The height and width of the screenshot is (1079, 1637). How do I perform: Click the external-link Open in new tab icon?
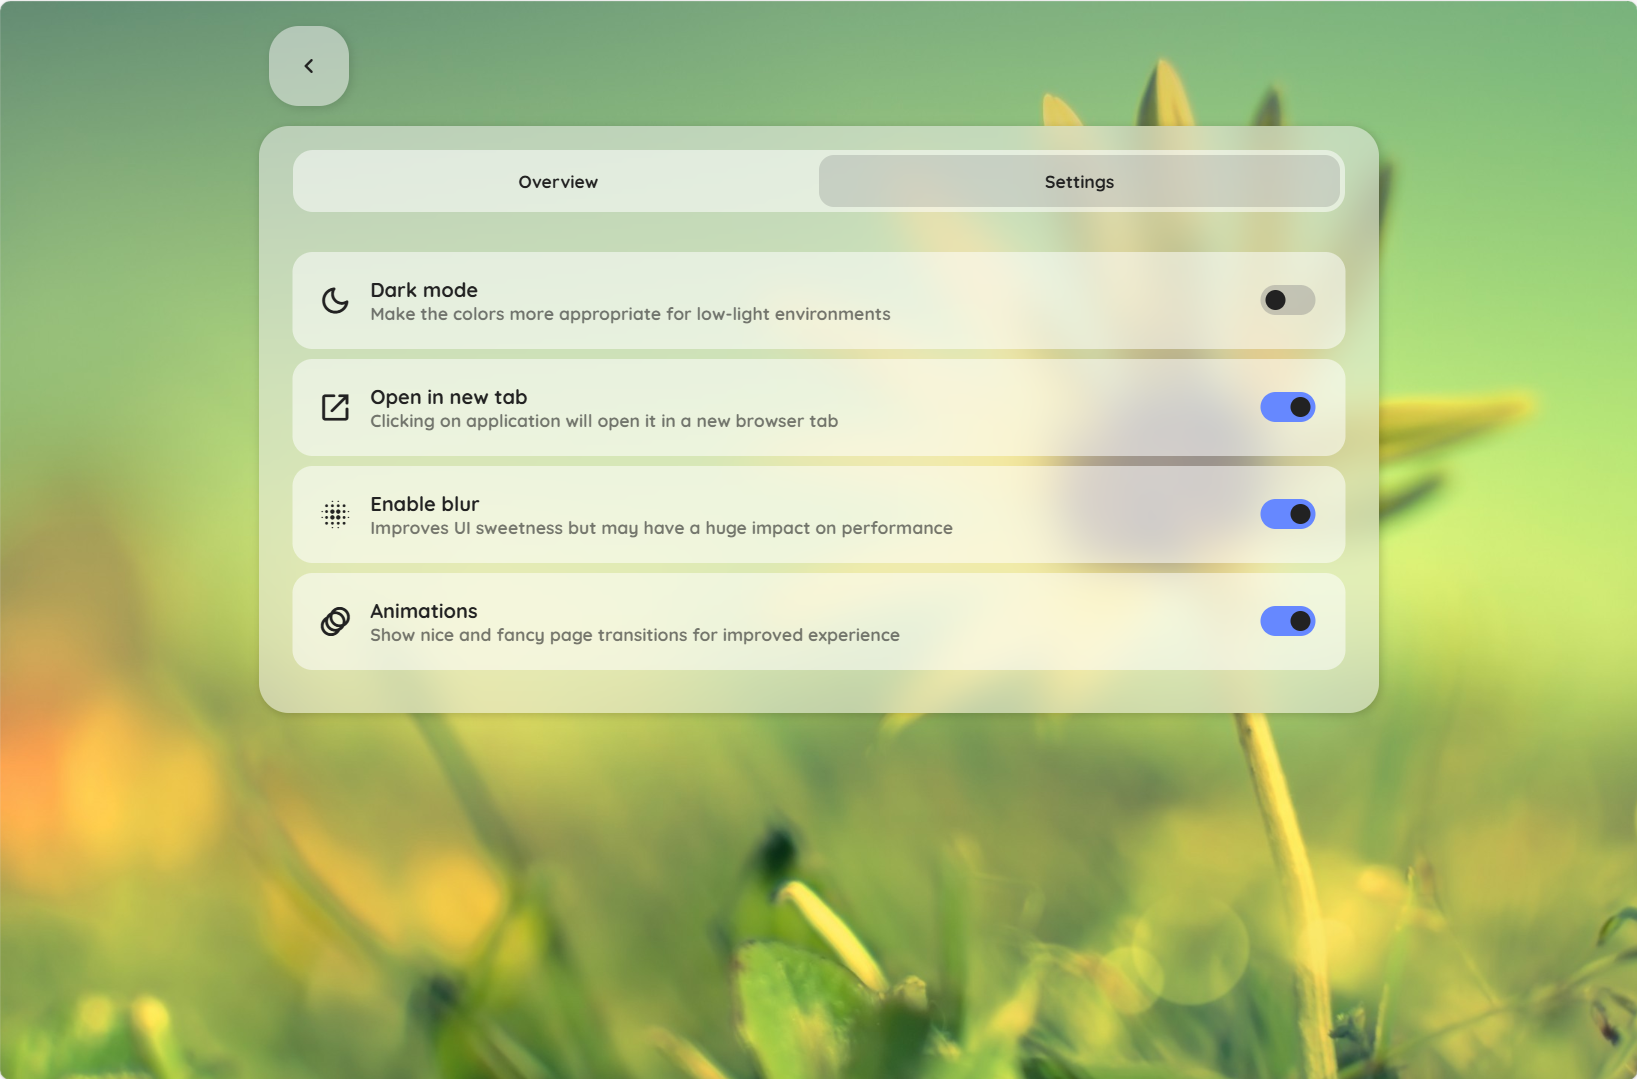click(x=335, y=408)
